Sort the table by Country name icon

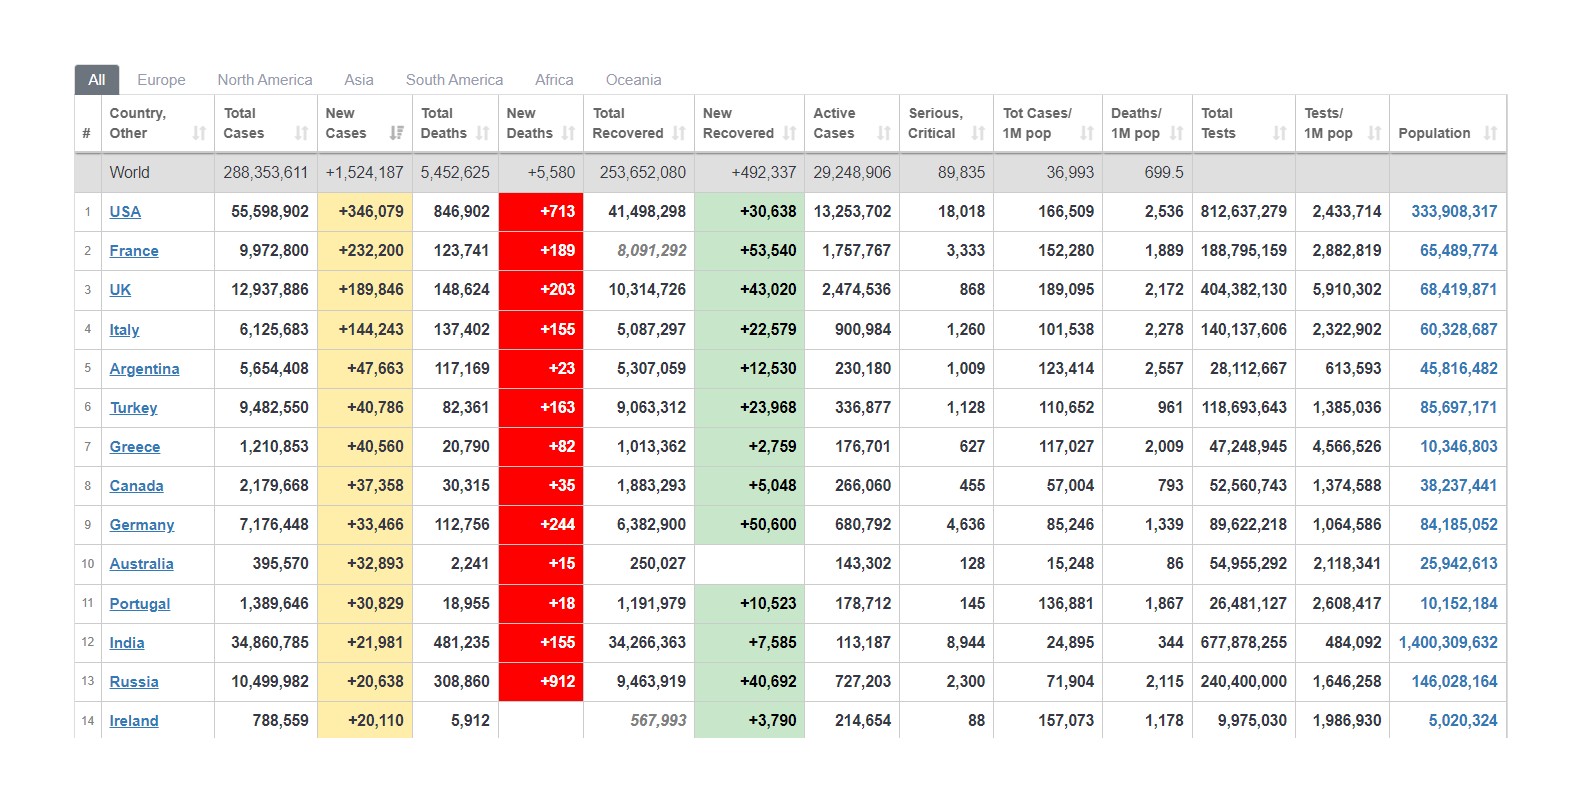pos(199,133)
